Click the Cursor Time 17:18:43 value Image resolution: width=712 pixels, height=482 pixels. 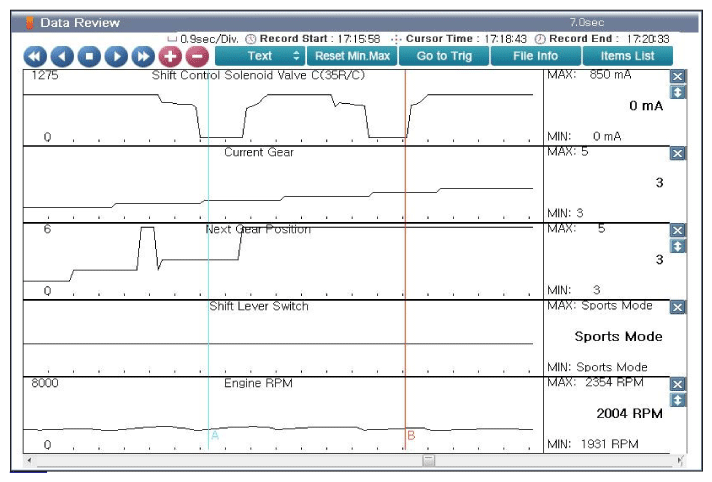point(505,39)
